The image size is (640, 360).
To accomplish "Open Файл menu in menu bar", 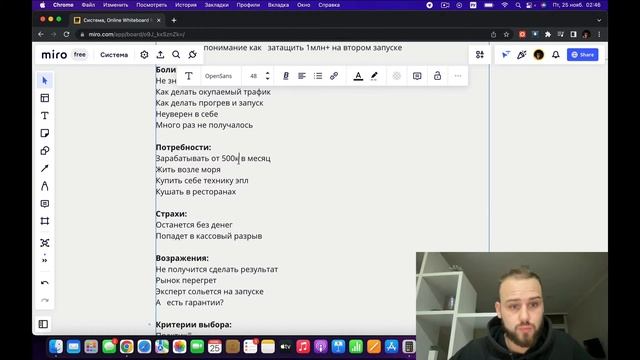I will click(x=88, y=5).
